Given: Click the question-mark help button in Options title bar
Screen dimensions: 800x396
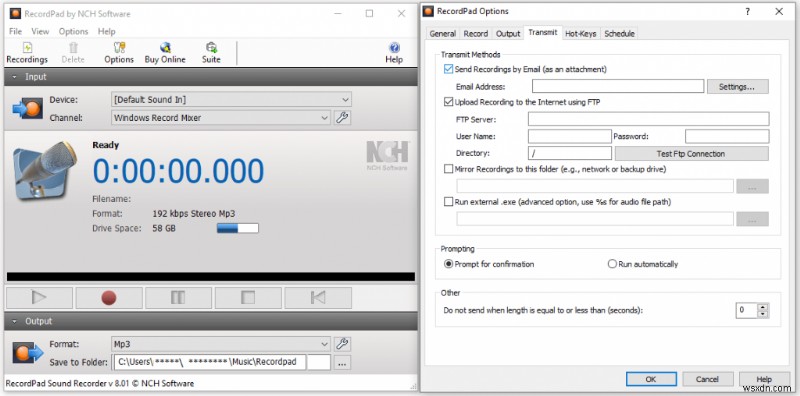Looking at the screenshot, I should 747,11.
